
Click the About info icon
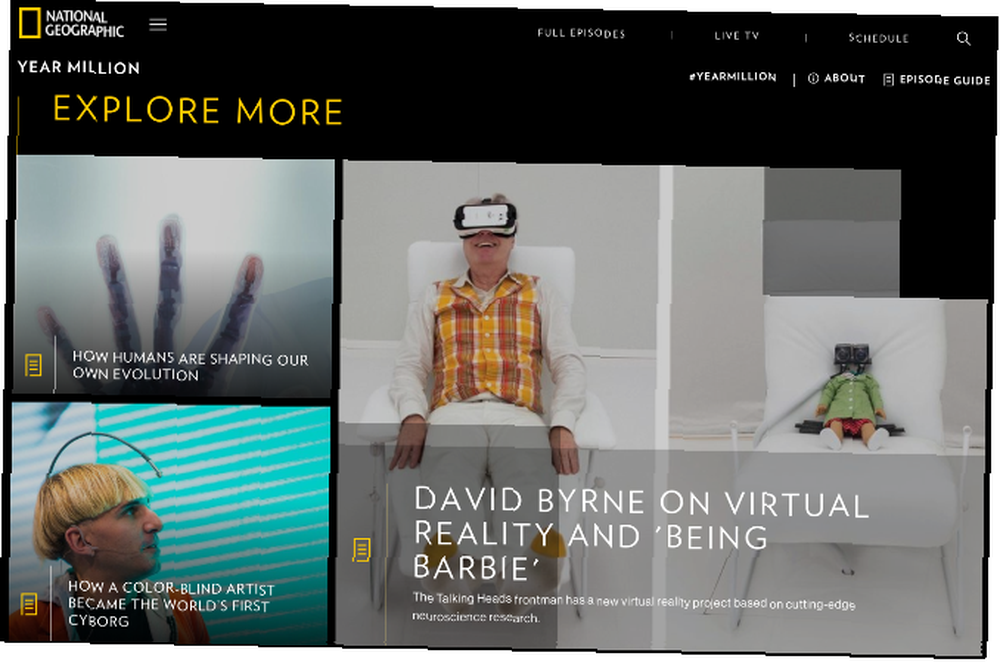813,78
